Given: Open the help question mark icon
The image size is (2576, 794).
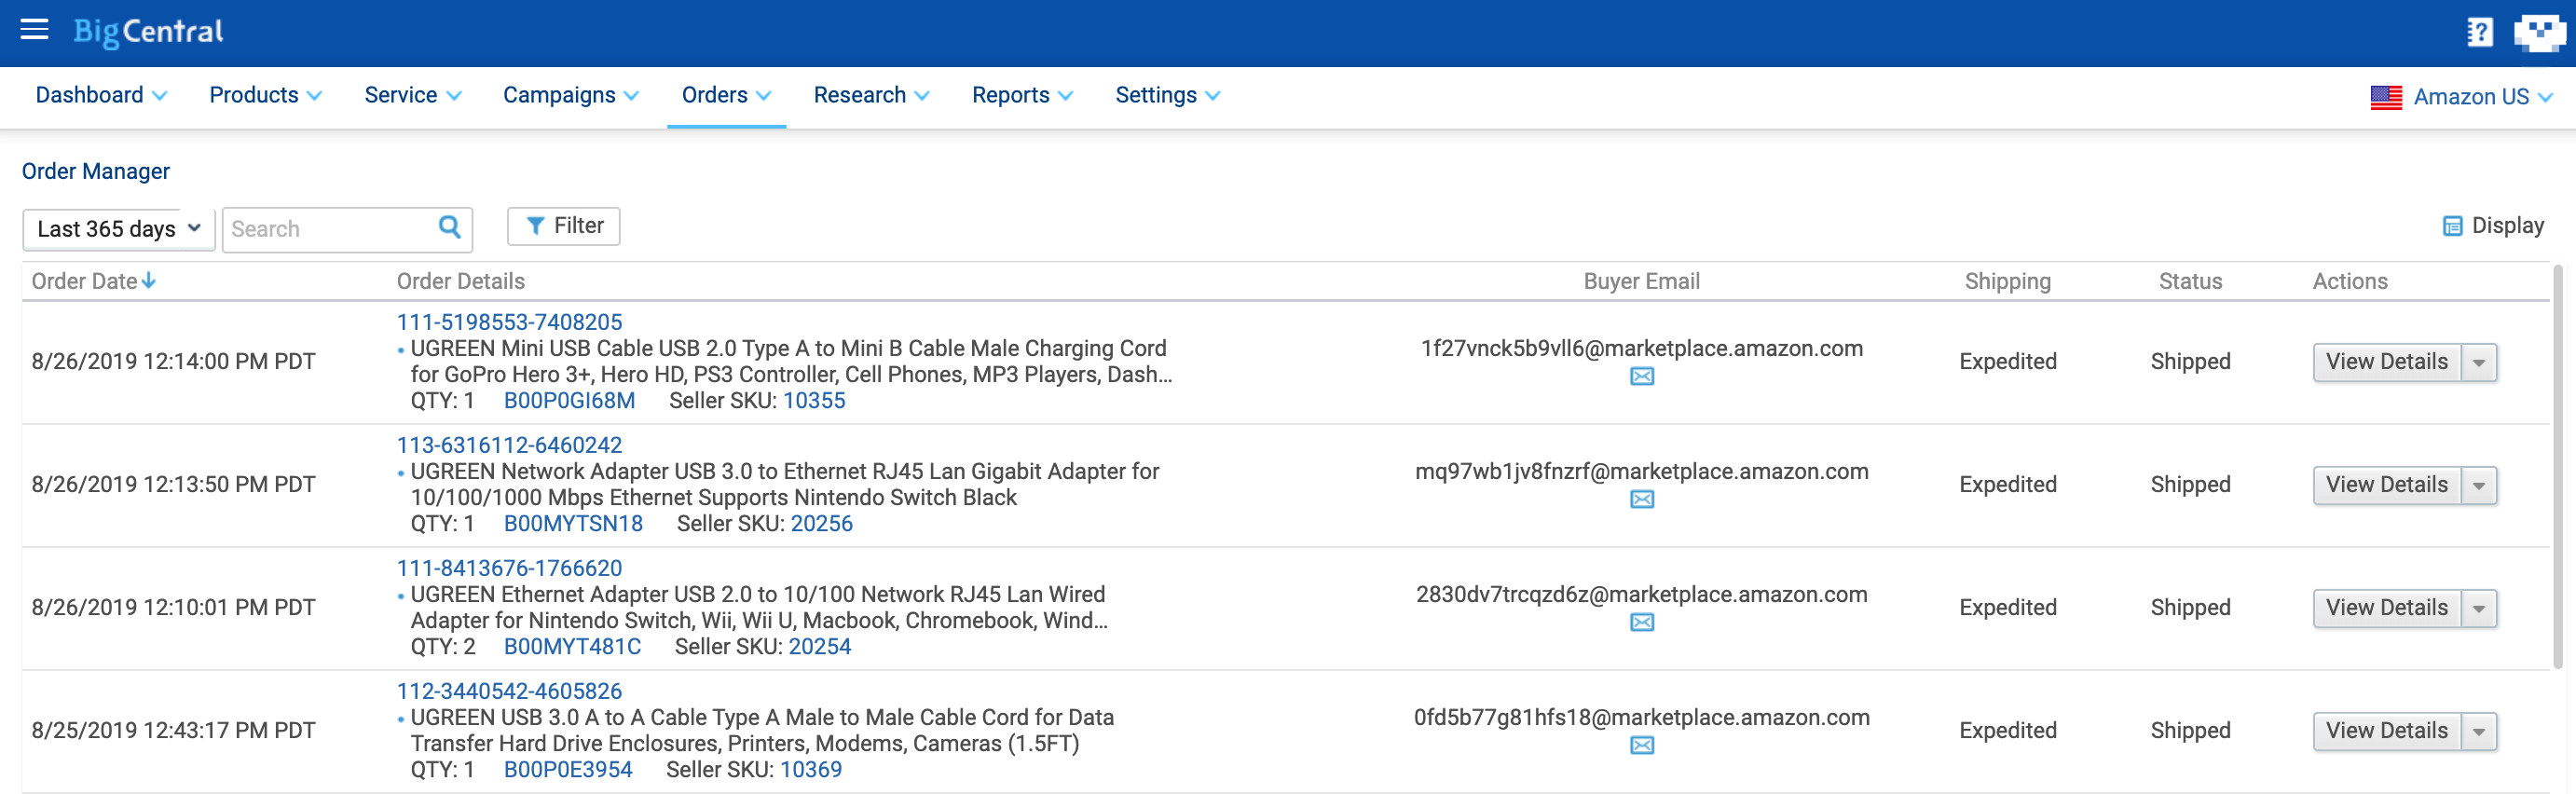Looking at the screenshot, I should (x=2480, y=32).
